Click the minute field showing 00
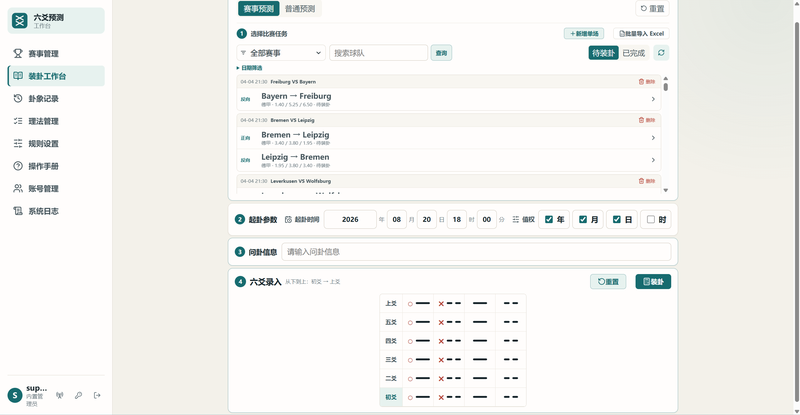 [x=487, y=219]
